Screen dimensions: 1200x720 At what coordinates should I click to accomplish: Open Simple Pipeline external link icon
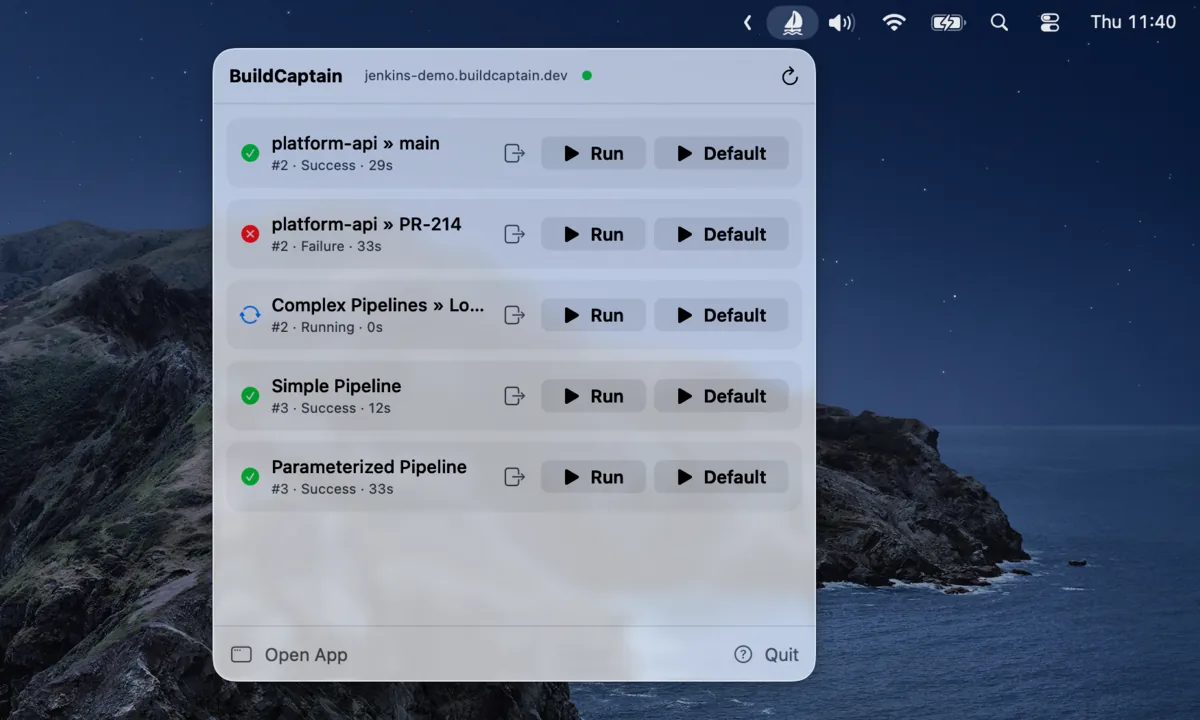(514, 396)
